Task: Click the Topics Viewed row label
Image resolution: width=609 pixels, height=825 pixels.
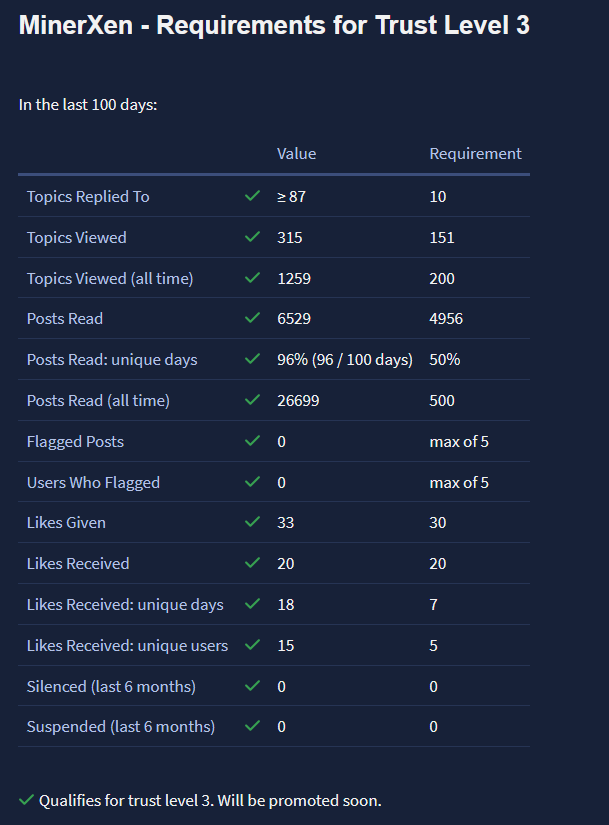Action: tap(77, 237)
